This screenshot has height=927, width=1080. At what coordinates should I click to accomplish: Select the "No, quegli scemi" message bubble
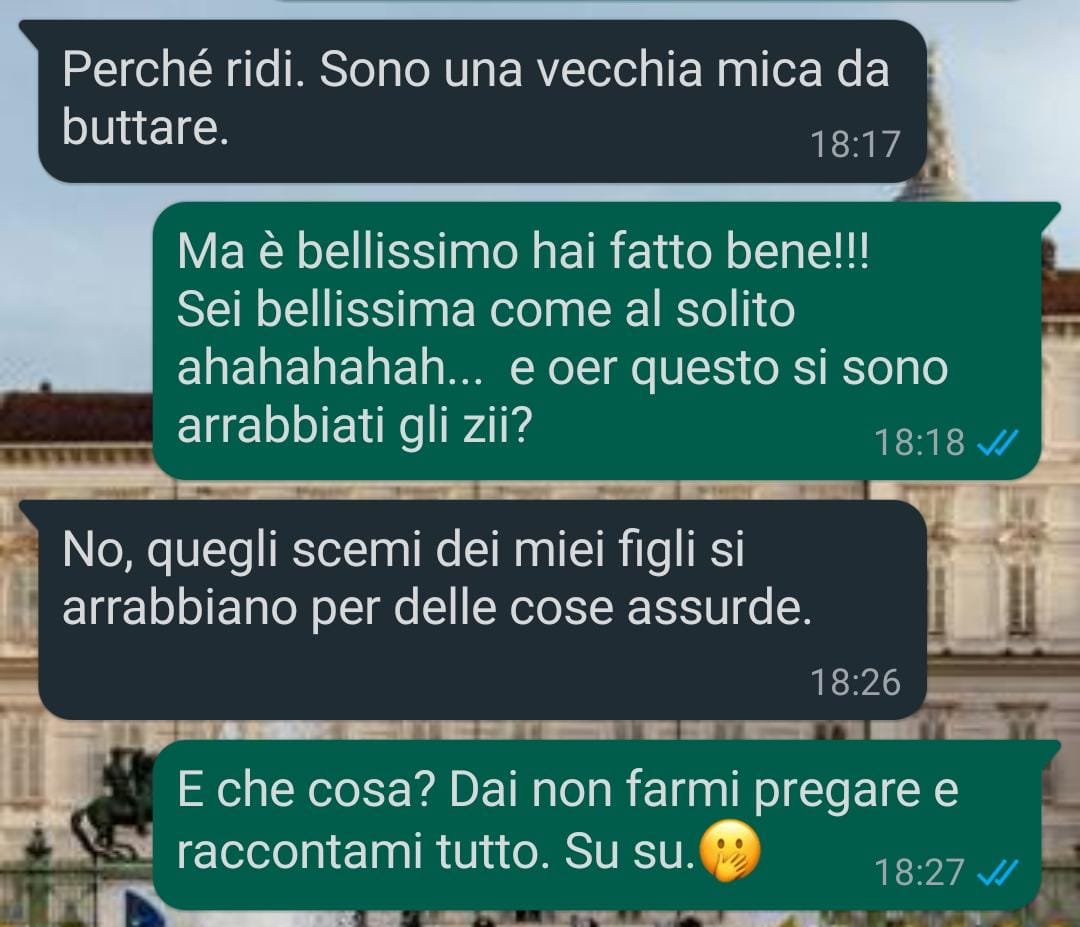tap(482, 610)
